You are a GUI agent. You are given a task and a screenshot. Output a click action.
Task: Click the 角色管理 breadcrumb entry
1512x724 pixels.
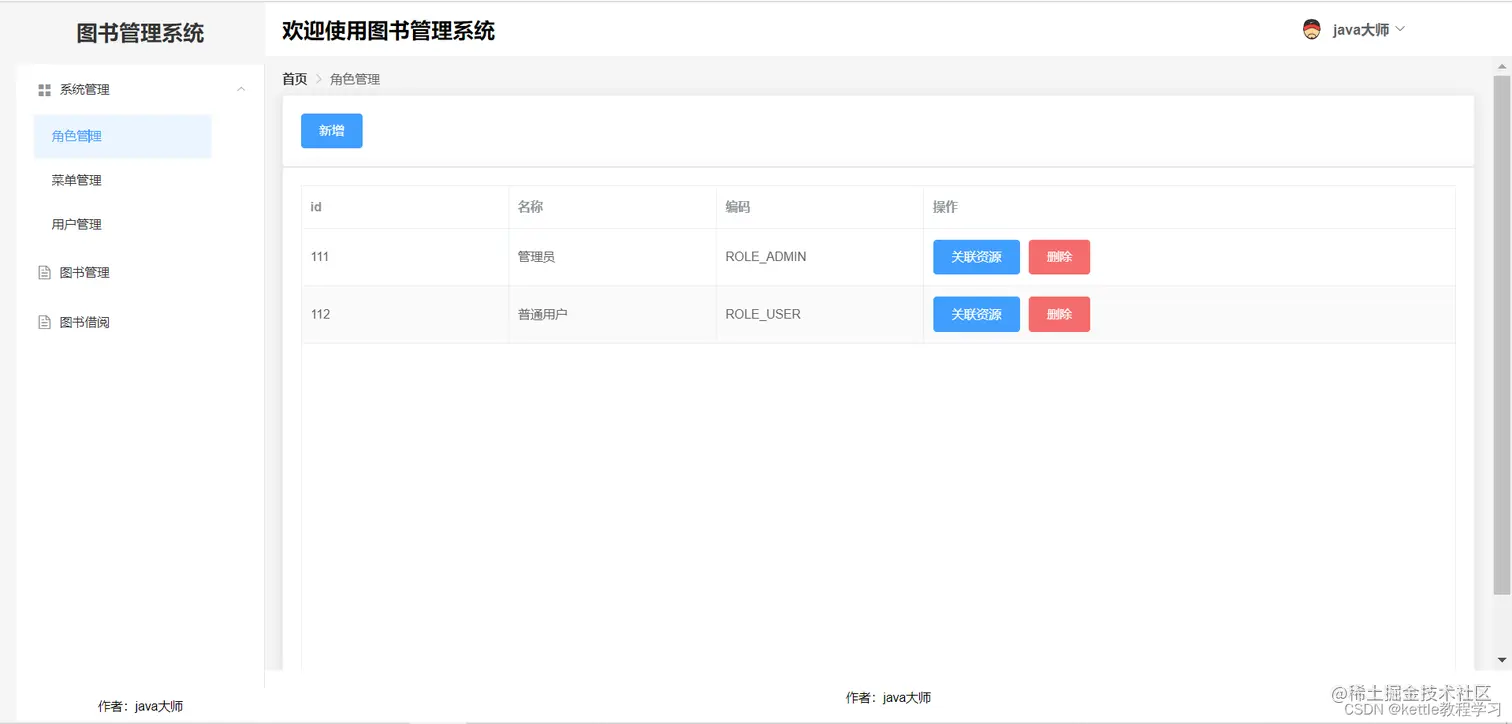pyautogui.click(x=354, y=78)
